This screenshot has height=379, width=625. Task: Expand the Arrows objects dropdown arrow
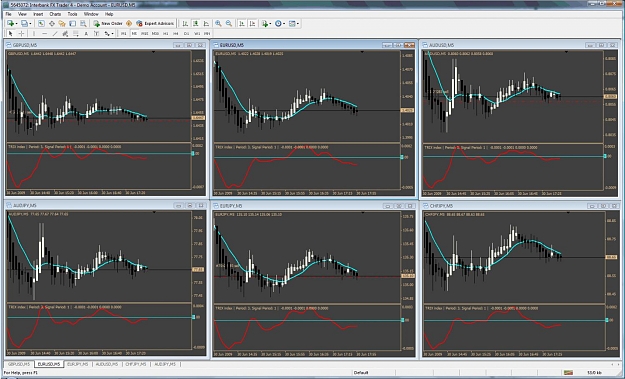click(x=113, y=33)
